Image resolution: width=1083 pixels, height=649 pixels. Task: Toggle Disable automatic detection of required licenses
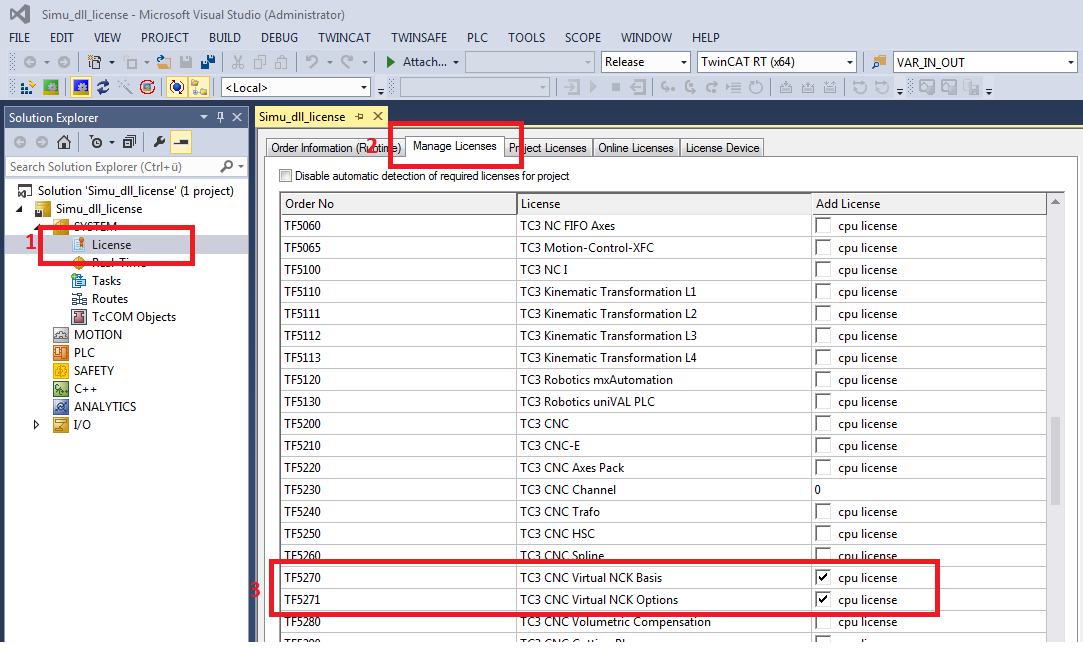tap(285, 175)
